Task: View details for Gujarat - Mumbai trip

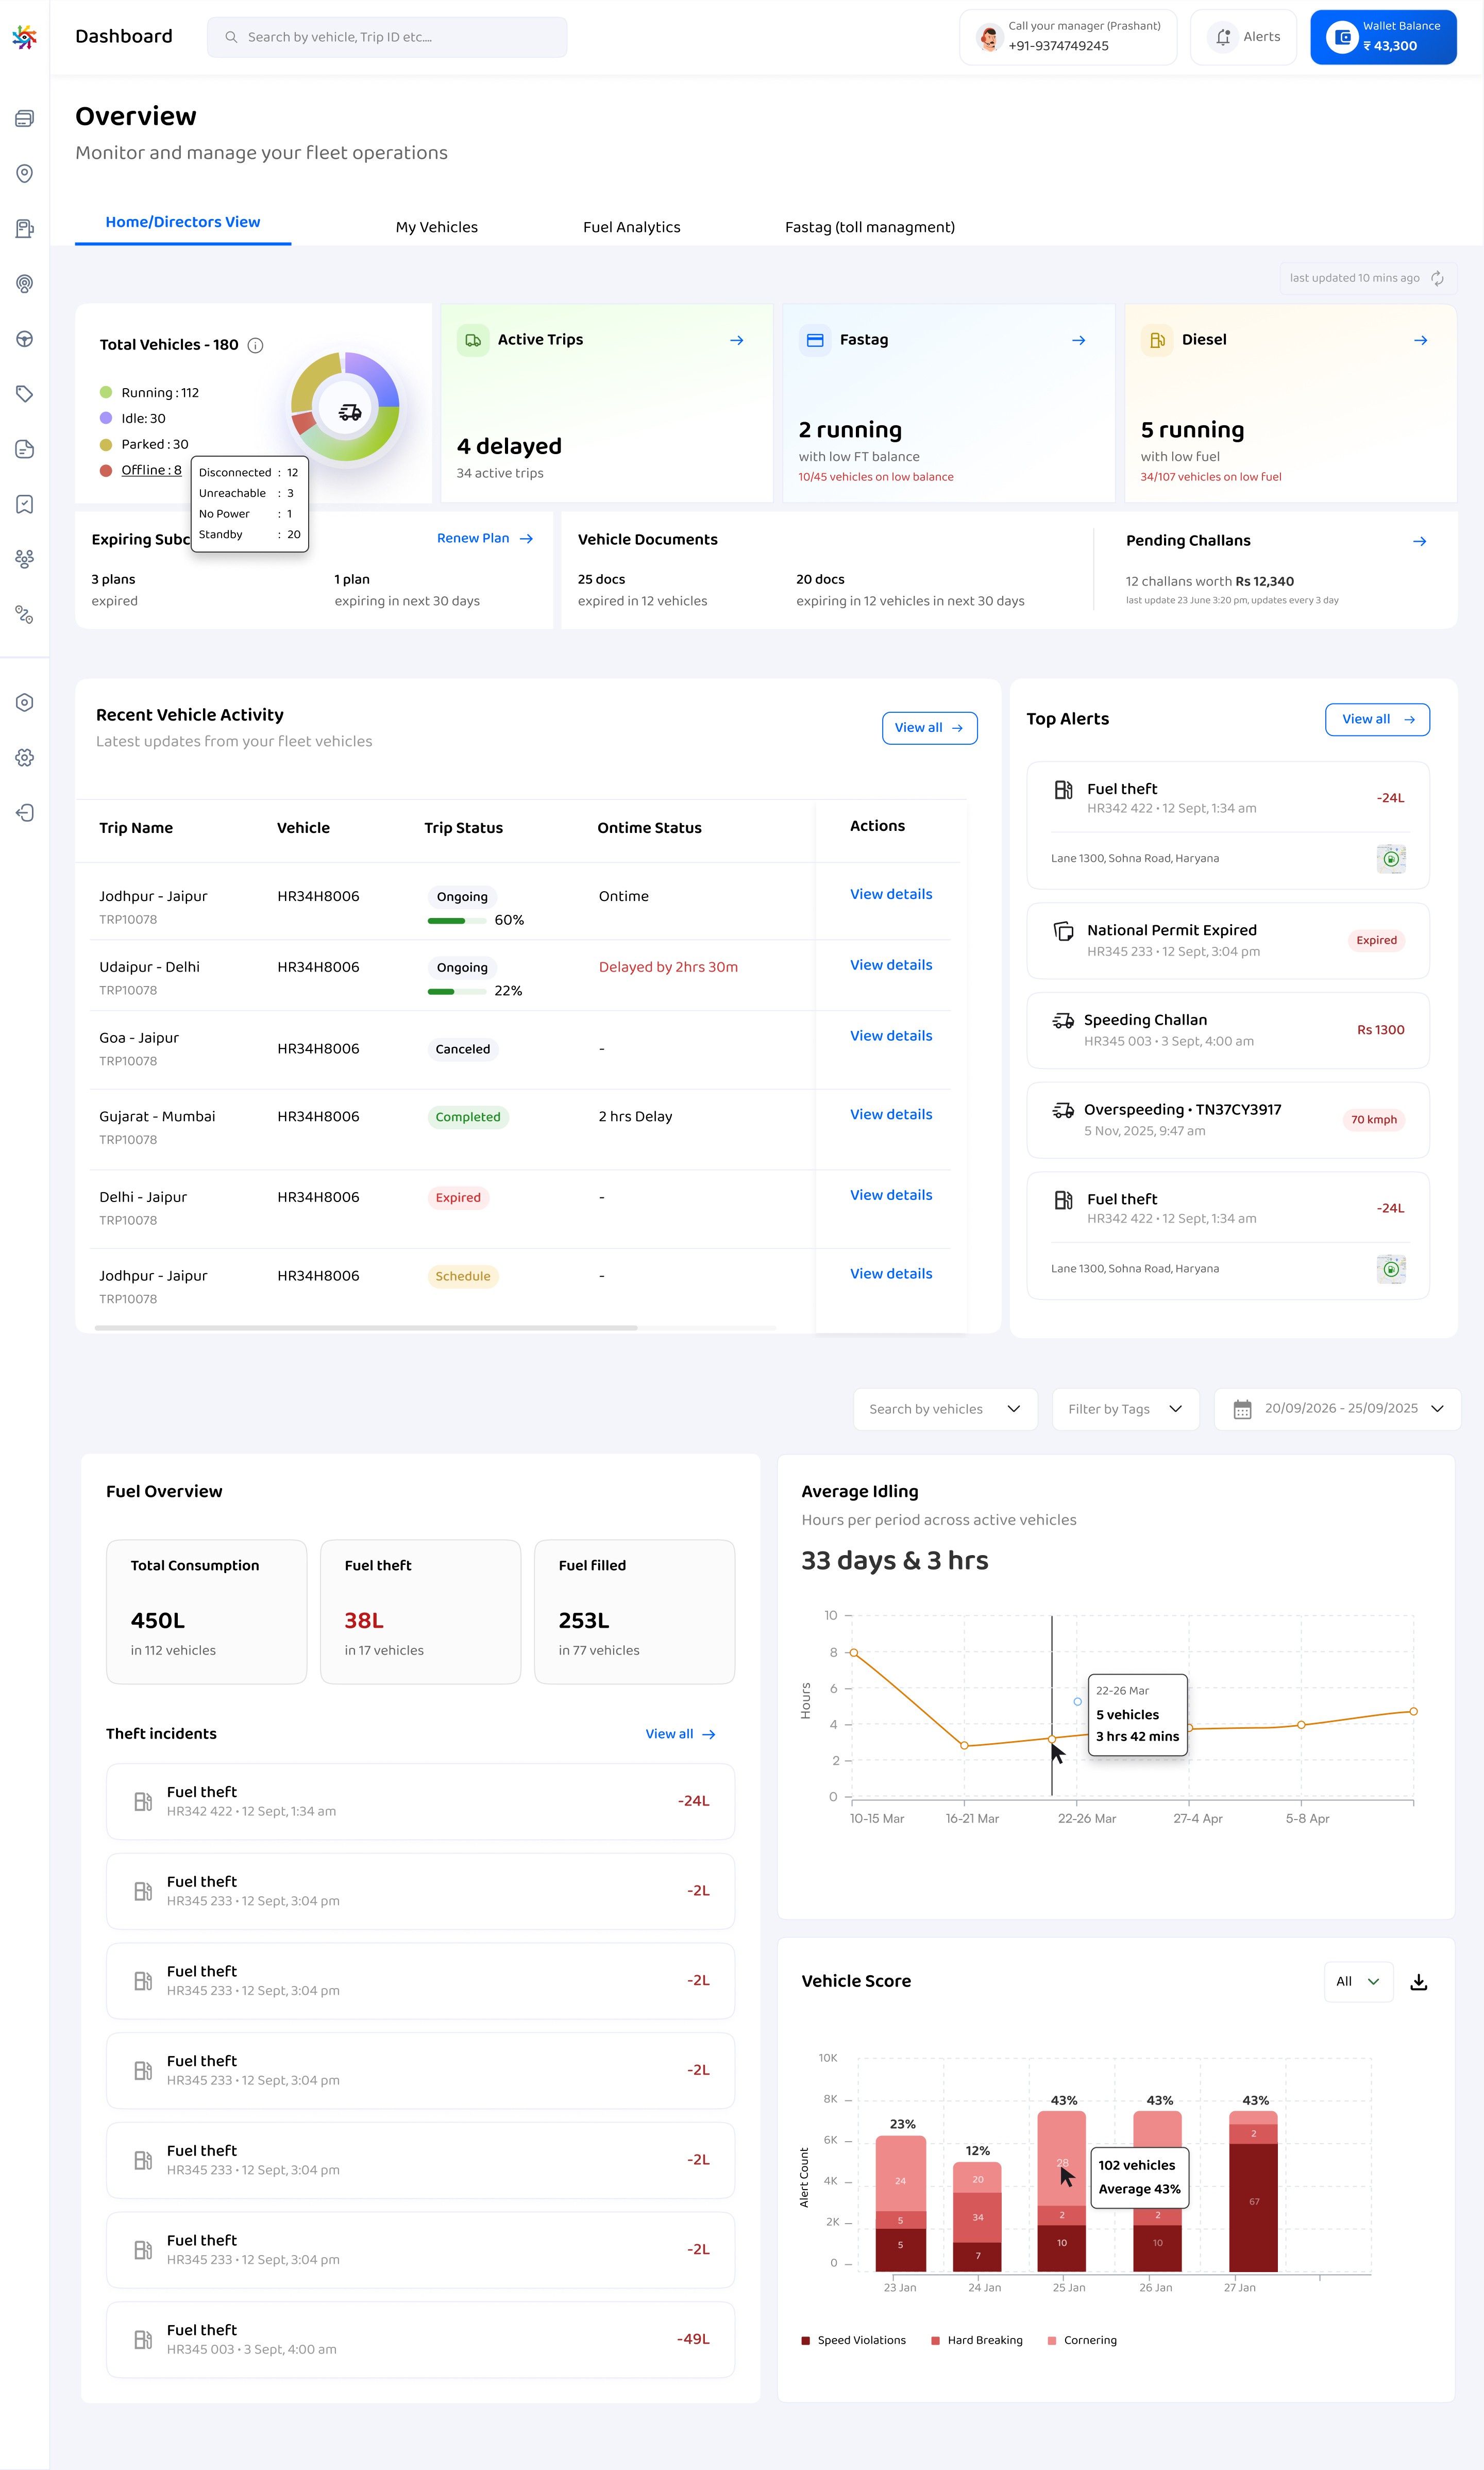Action: (891, 1114)
